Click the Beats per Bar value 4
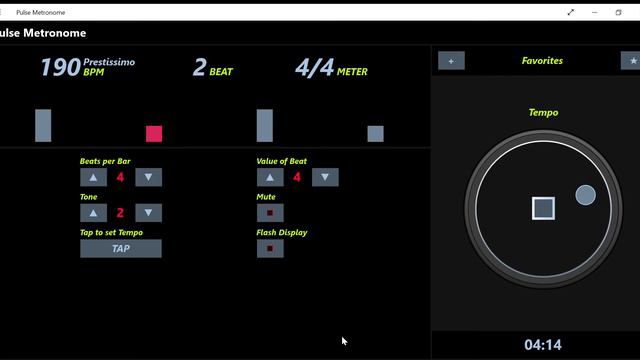The width and height of the screenshot is (640, 360). point(120,177)
